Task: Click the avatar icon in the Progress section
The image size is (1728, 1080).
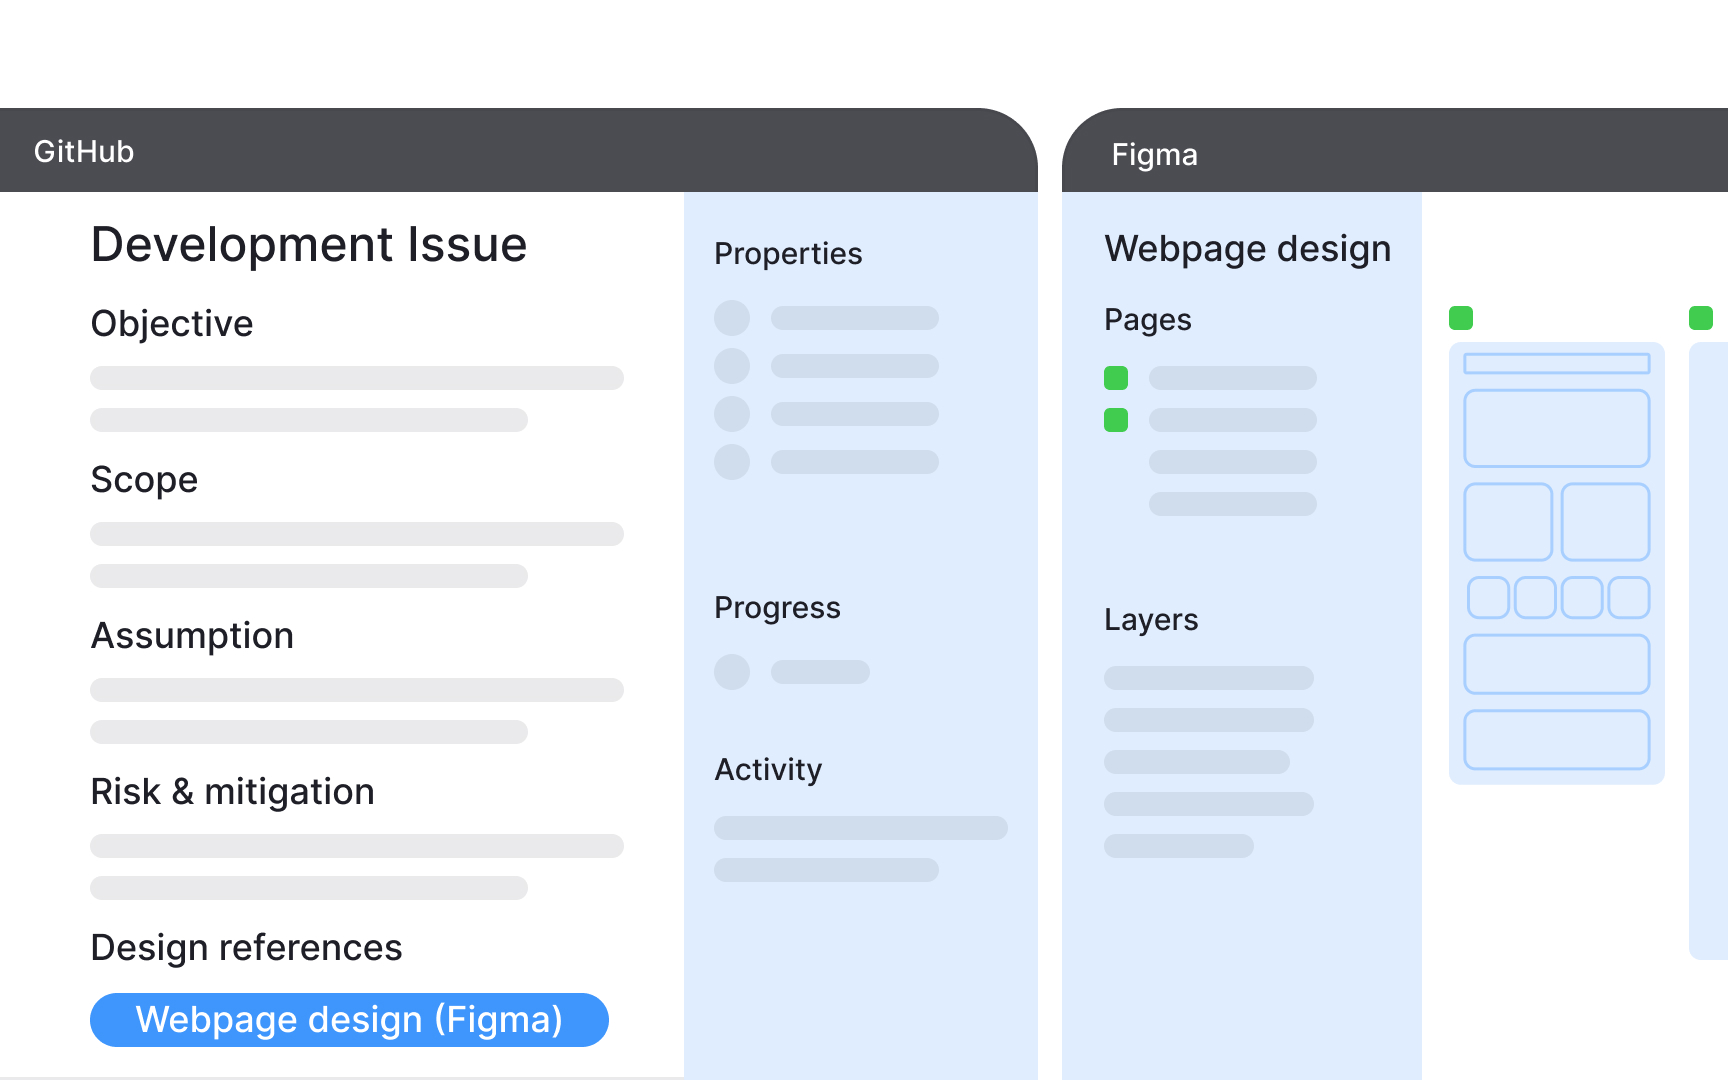Action: (731, 672)
